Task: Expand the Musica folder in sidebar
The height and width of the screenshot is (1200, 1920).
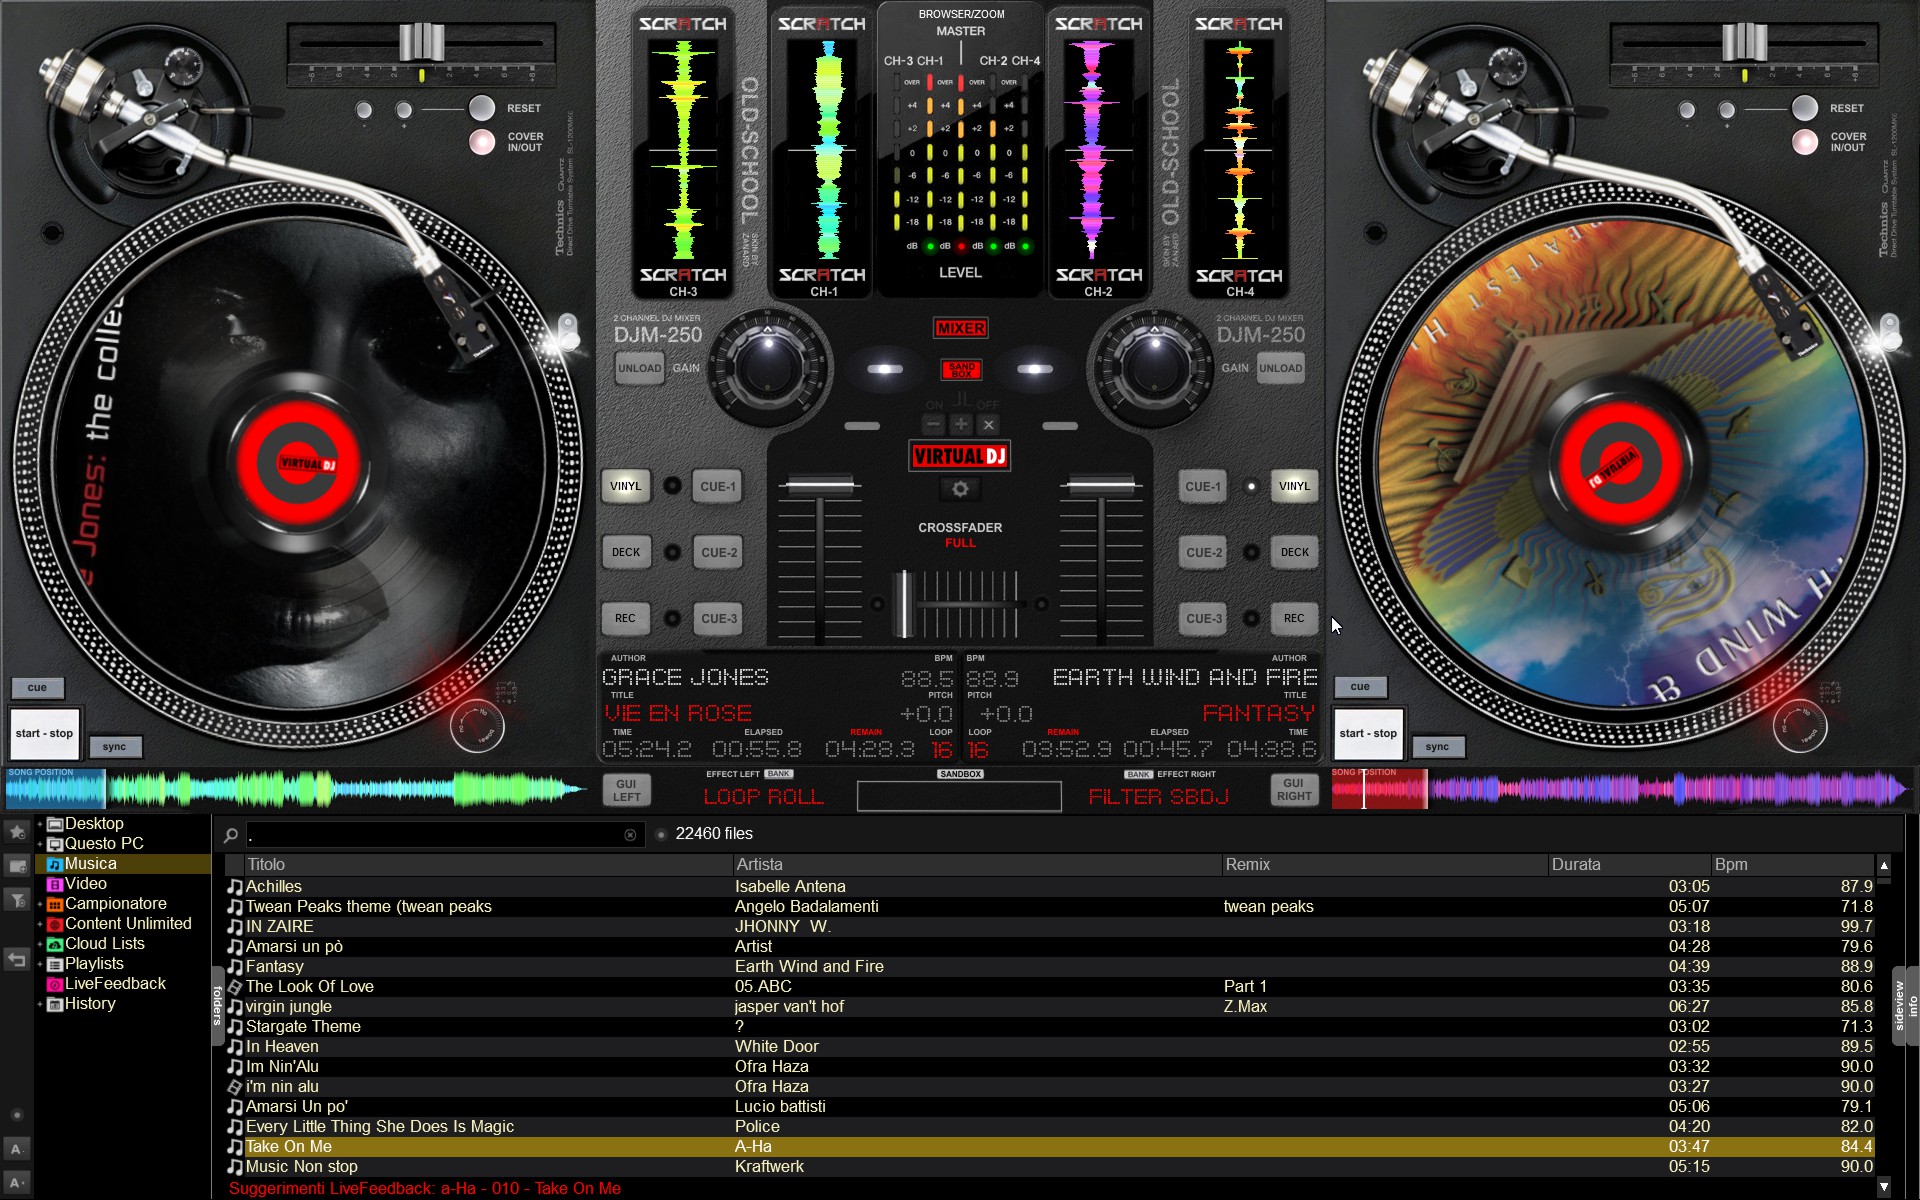Action: (37, 861)
